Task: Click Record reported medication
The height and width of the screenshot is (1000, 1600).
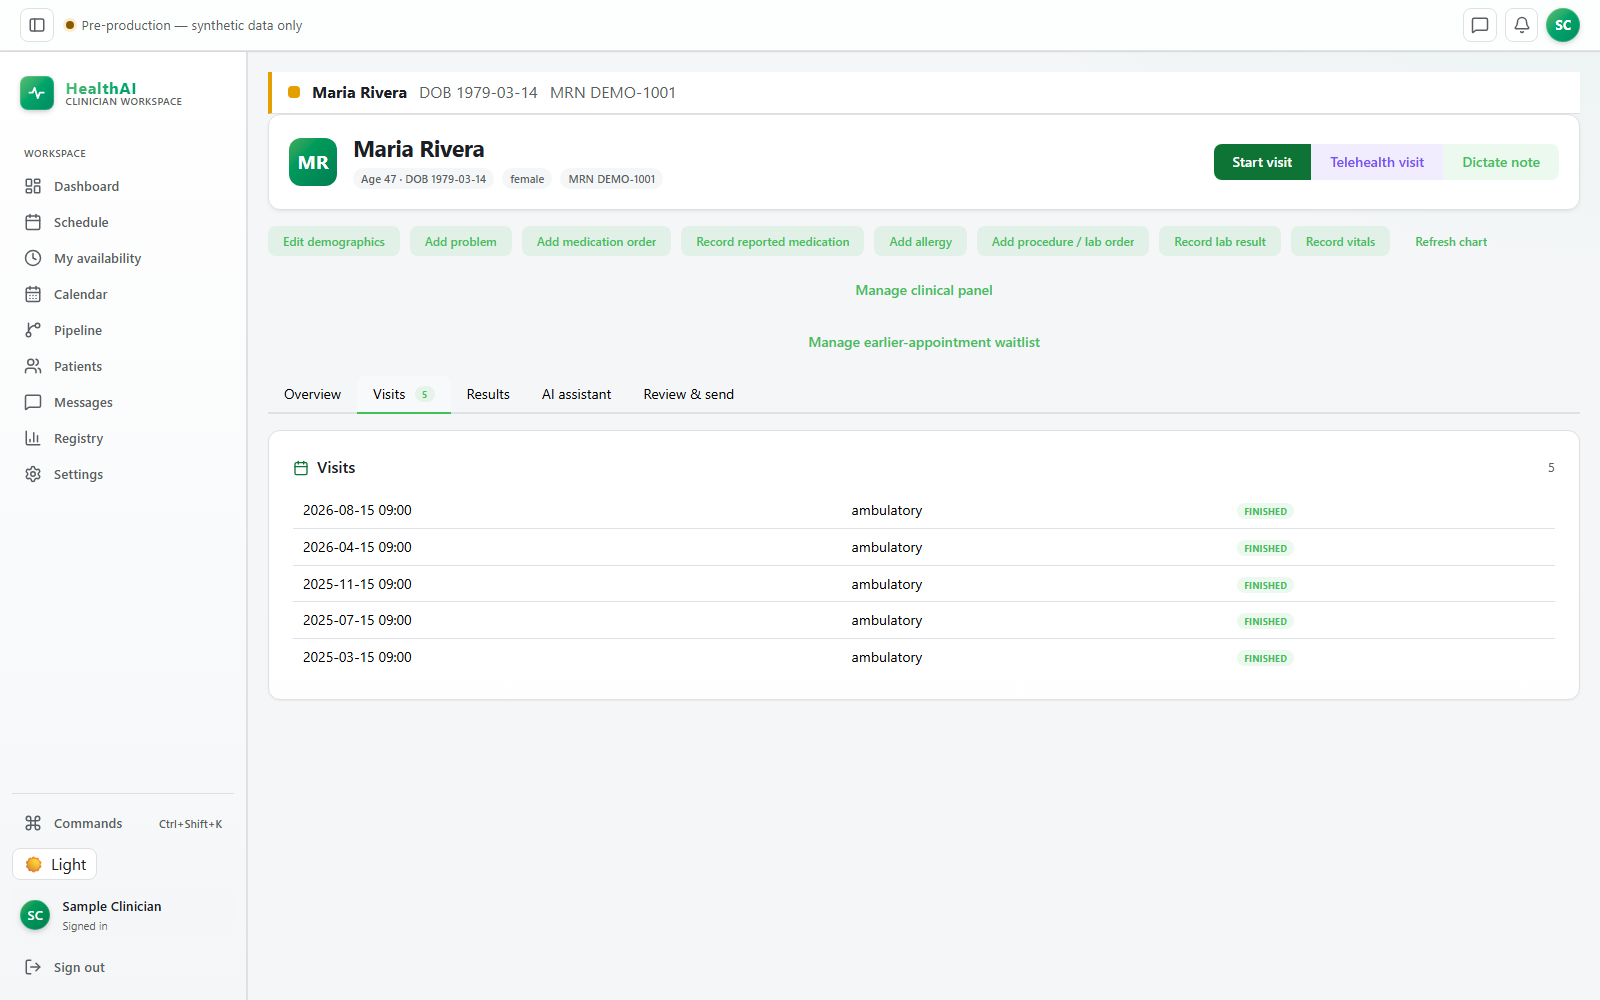Action: [773, 241]
